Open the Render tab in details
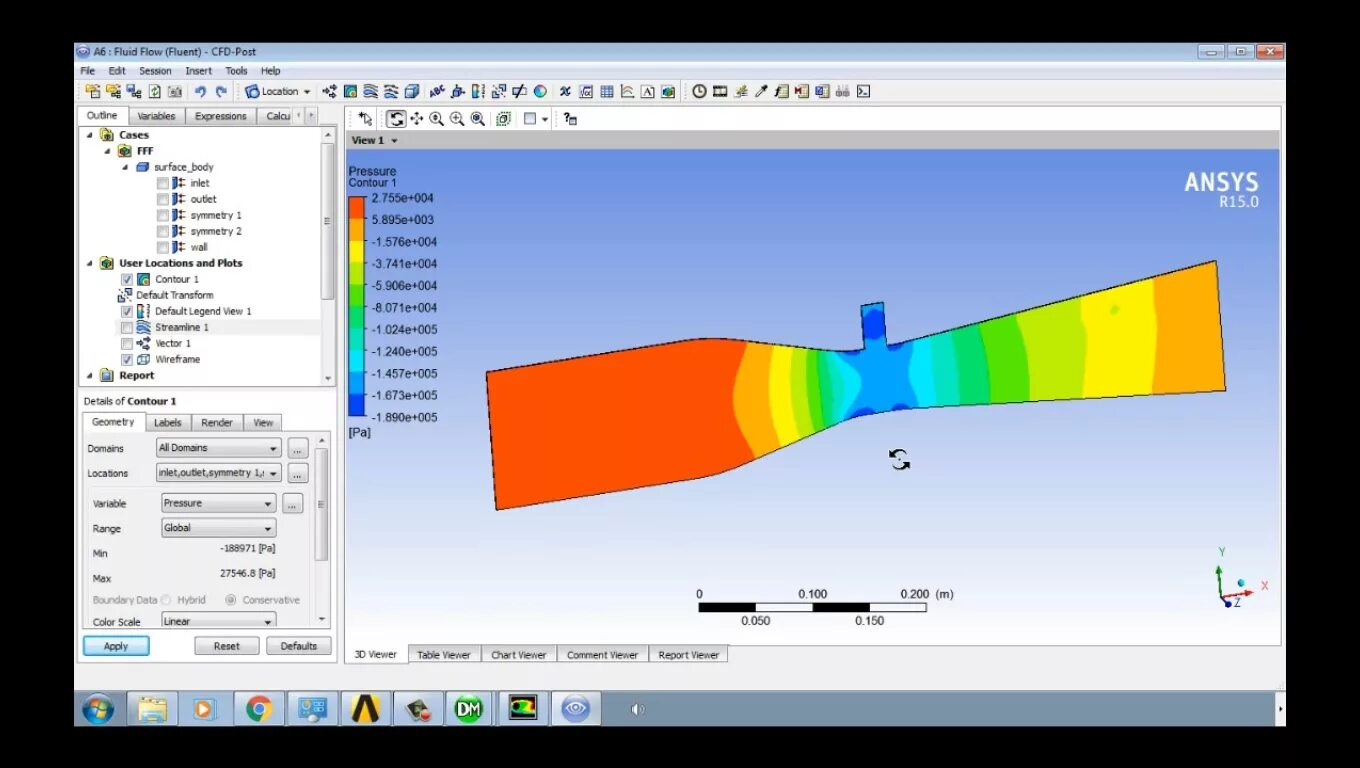This screenshot has height=768, width=1360. pyautogui.click(x=216, y=422)
